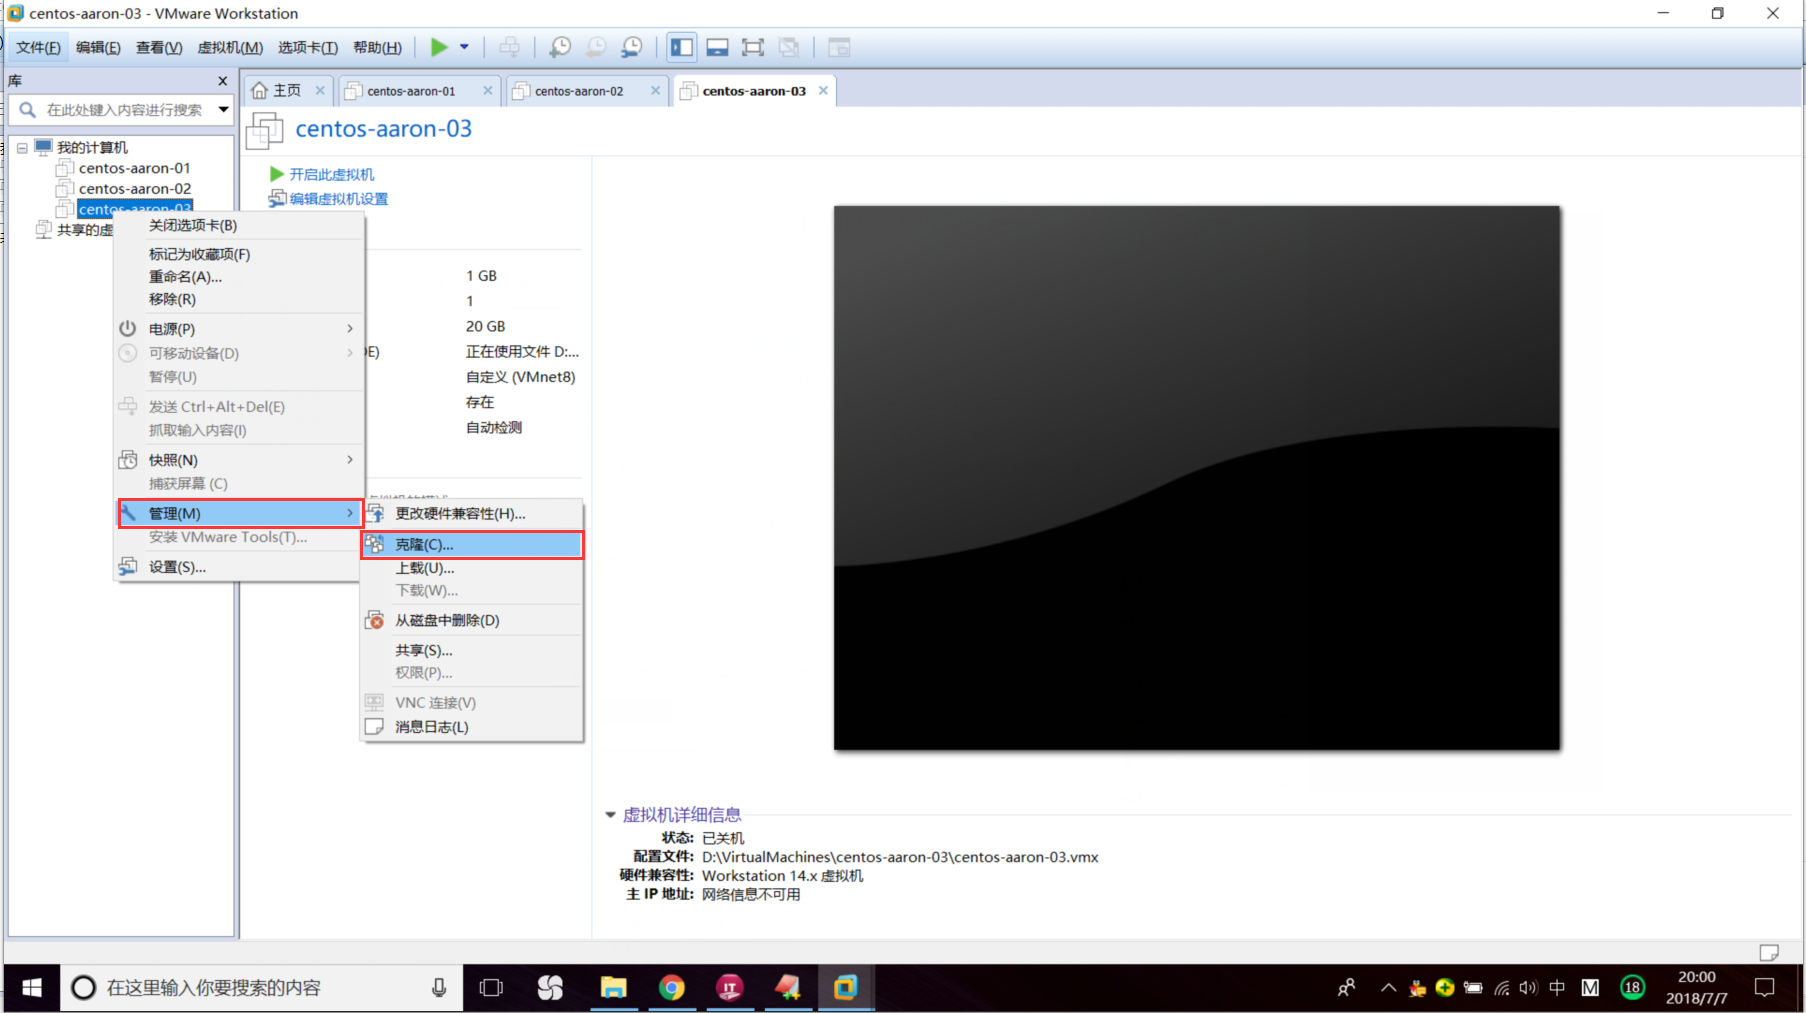Click the Unity mode toolbar icon
The image size is (1806, 1013).
(789, 47)
